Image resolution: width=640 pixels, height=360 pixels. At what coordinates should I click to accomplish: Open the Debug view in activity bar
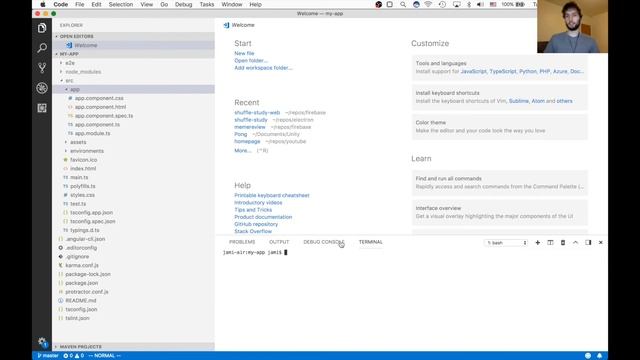(x=42, y=88)
